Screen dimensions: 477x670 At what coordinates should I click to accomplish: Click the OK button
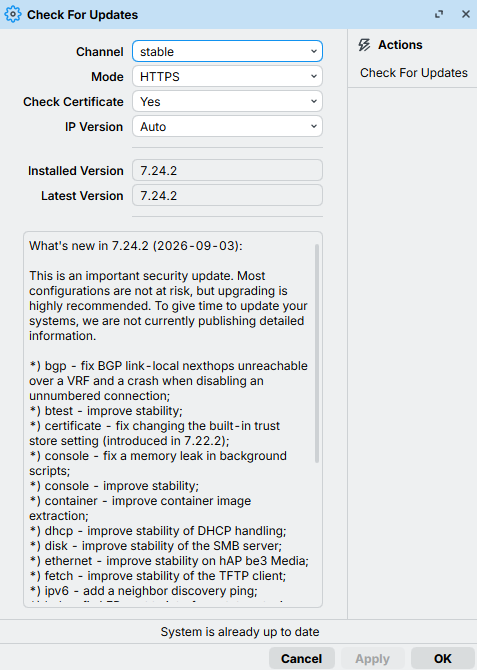point(443,658)
